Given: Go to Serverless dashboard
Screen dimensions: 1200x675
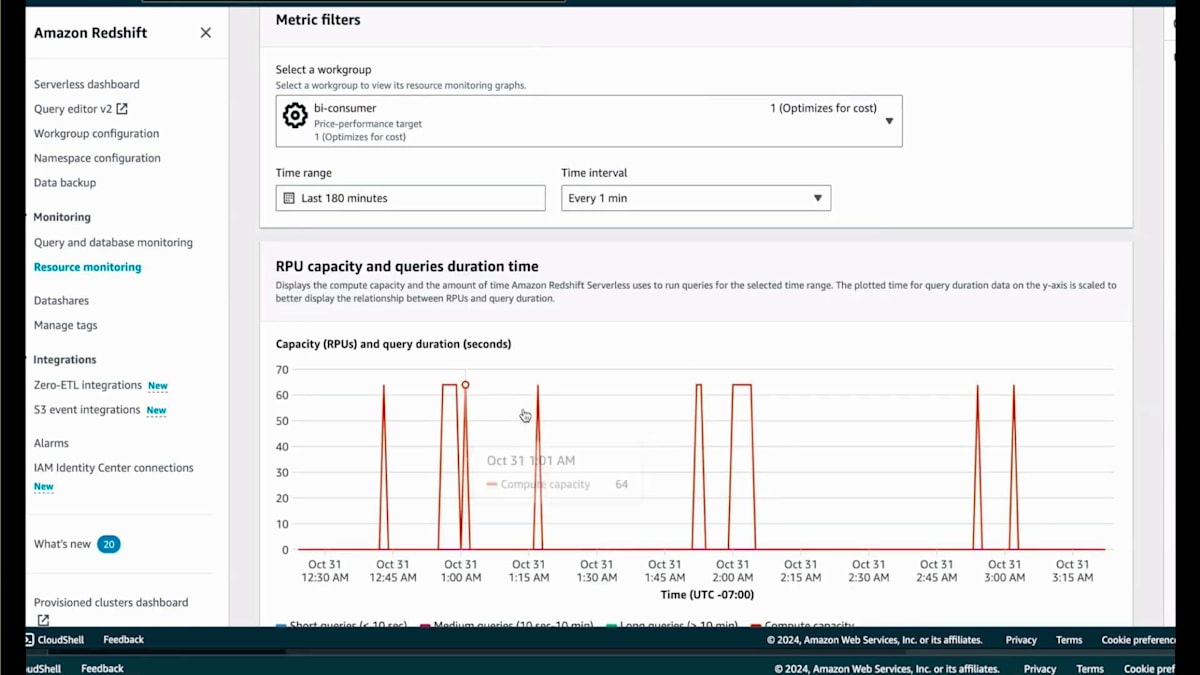Looking at the screenshot, I should coord(87,84).
